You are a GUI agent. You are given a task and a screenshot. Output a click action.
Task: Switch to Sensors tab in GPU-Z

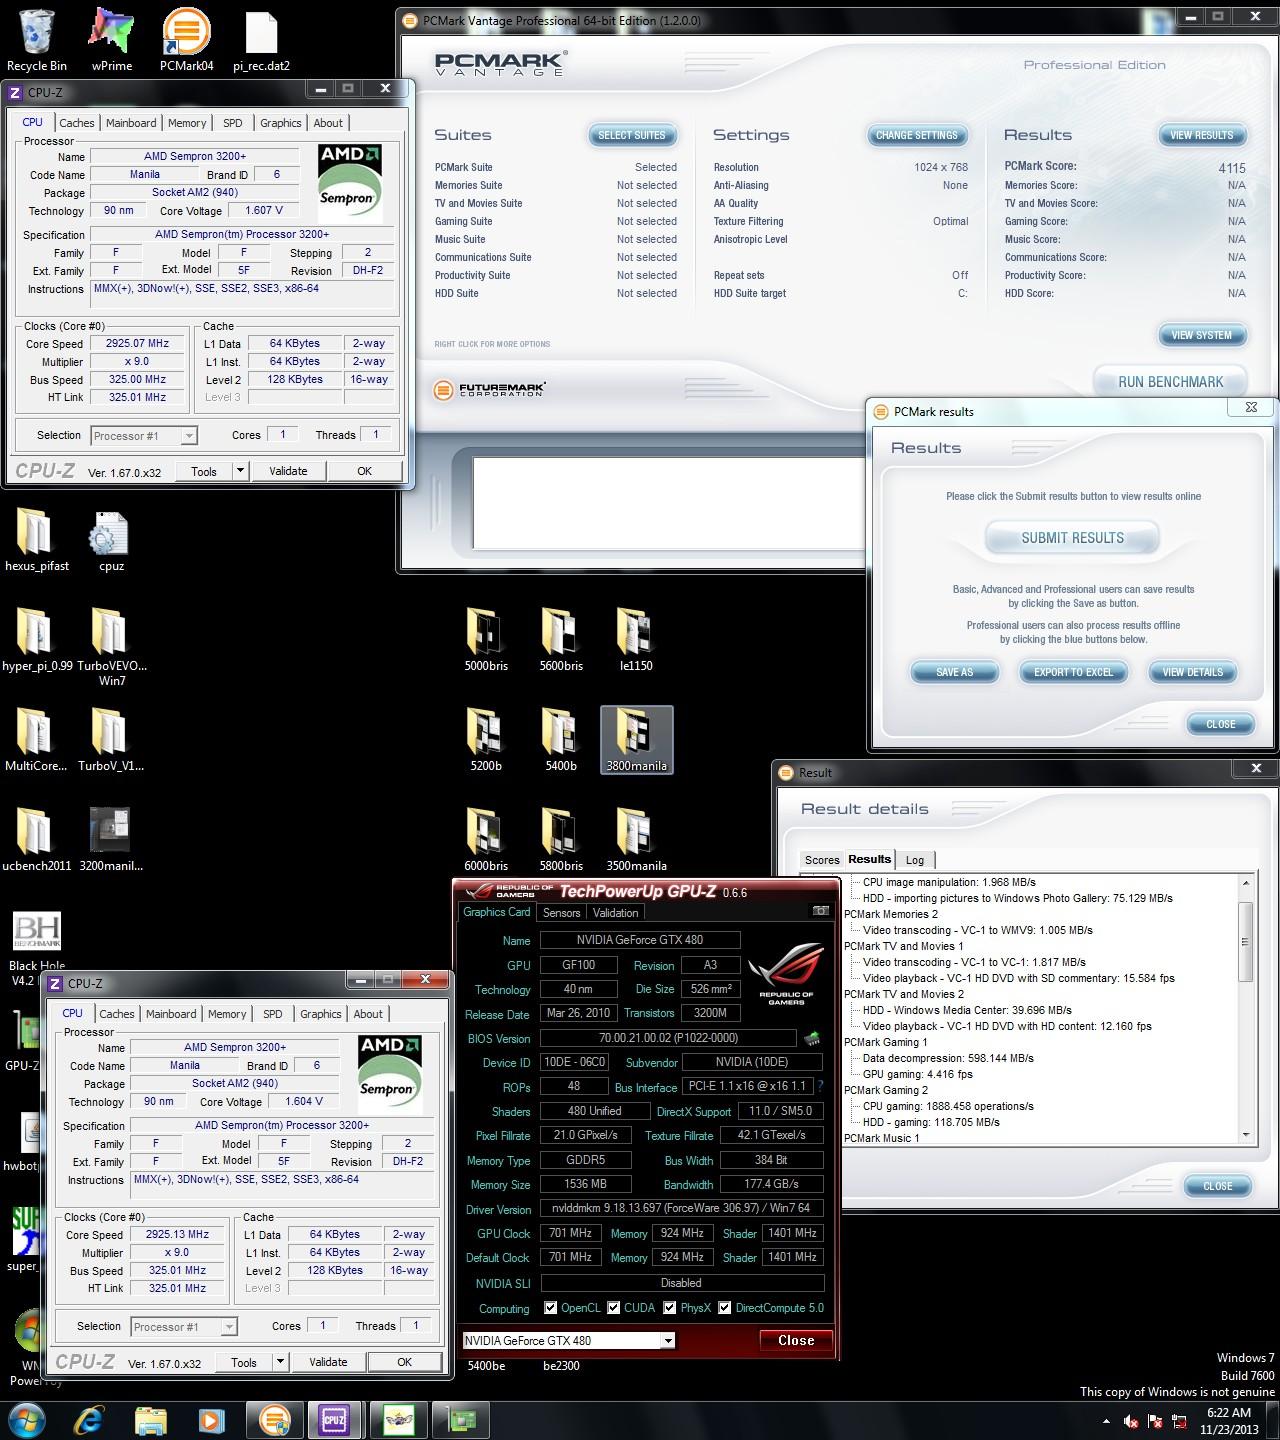click(561, 913)
